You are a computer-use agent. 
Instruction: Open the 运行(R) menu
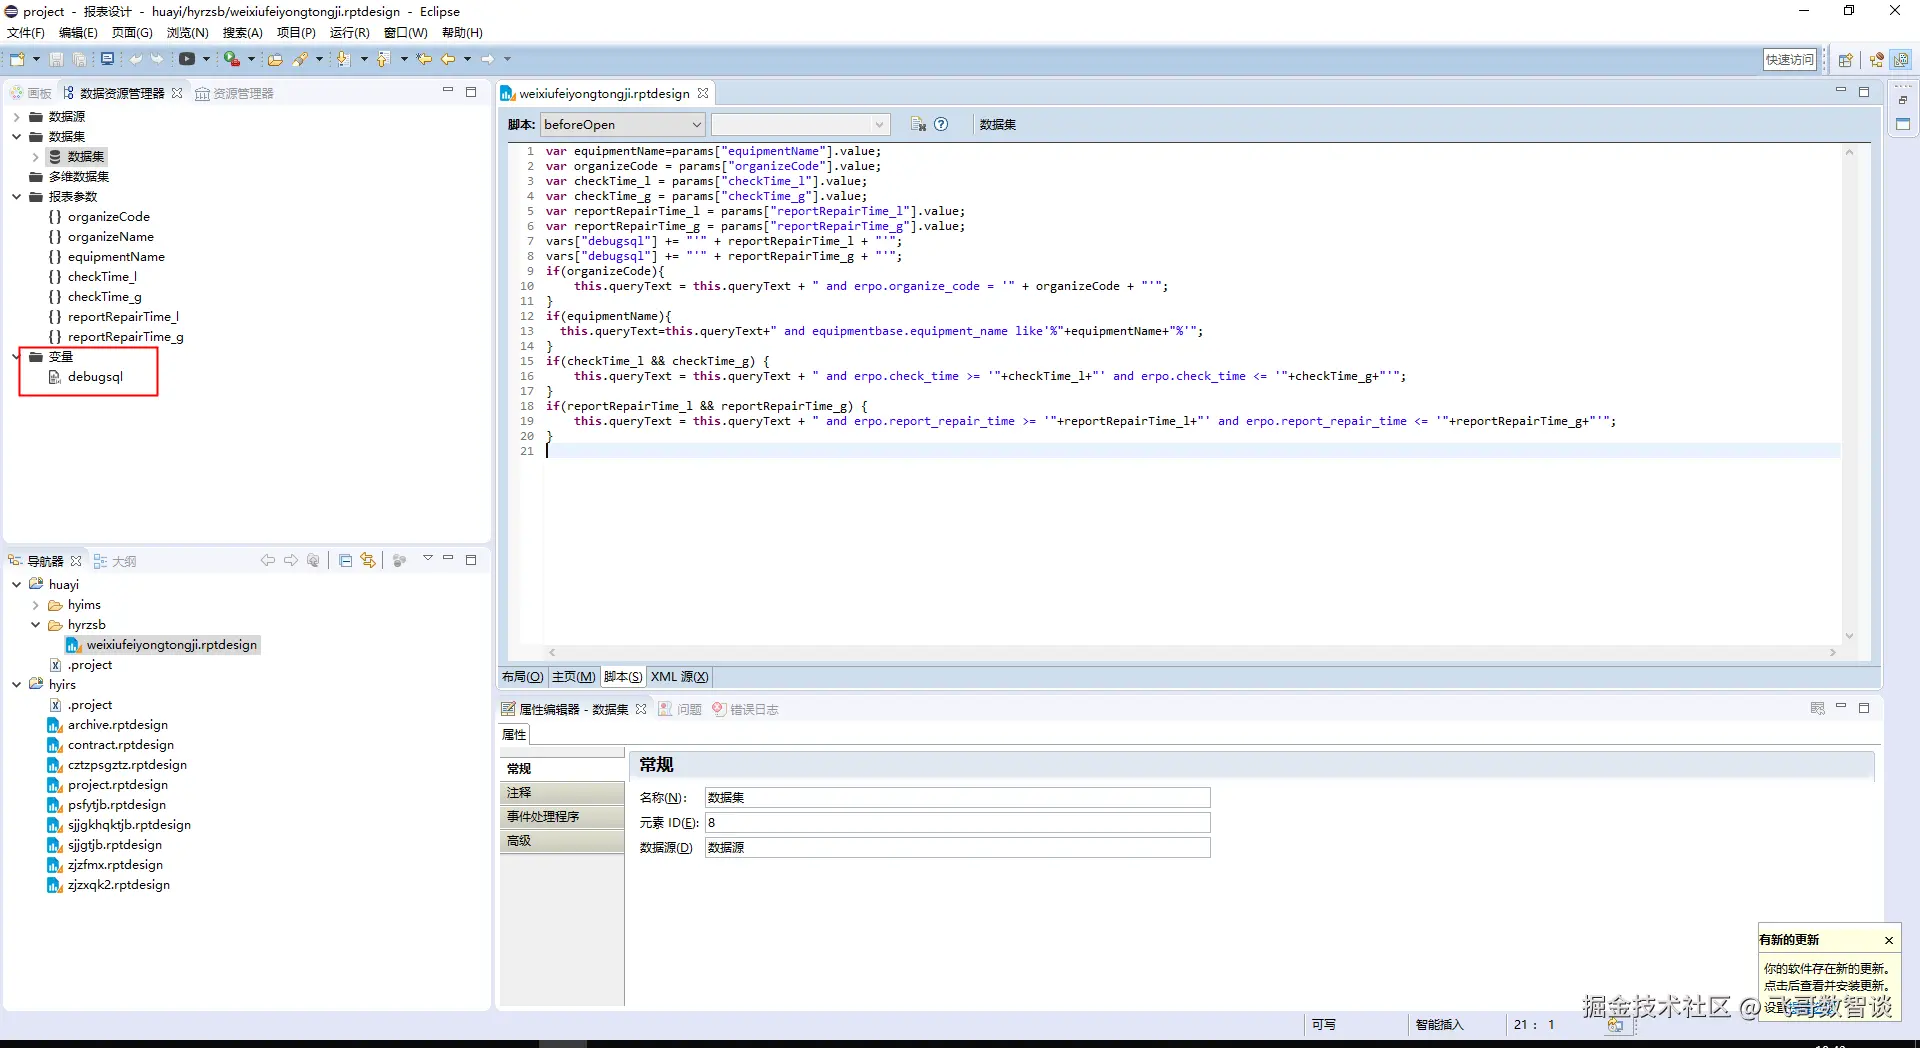349,33
